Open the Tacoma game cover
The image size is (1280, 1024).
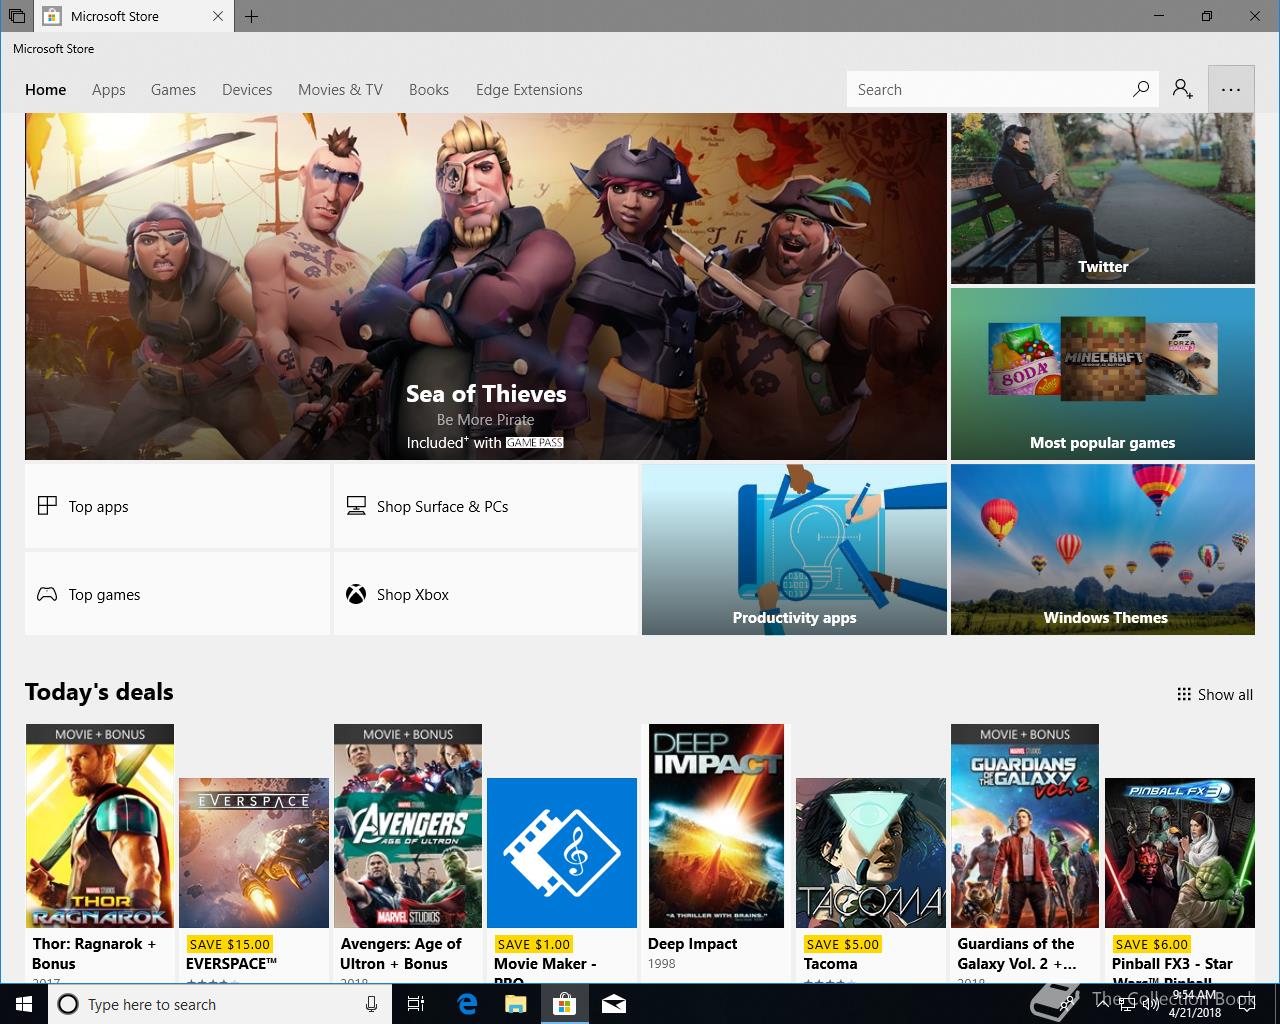(x=870, y=853)
